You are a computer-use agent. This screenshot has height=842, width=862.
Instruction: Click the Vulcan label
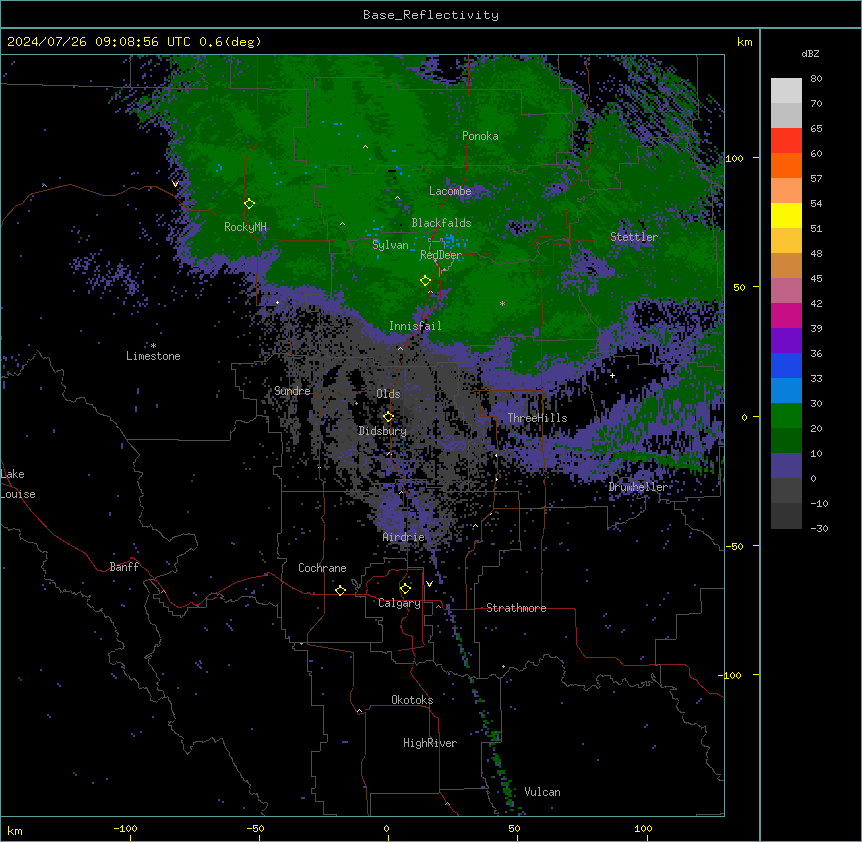tap(543, 792)
